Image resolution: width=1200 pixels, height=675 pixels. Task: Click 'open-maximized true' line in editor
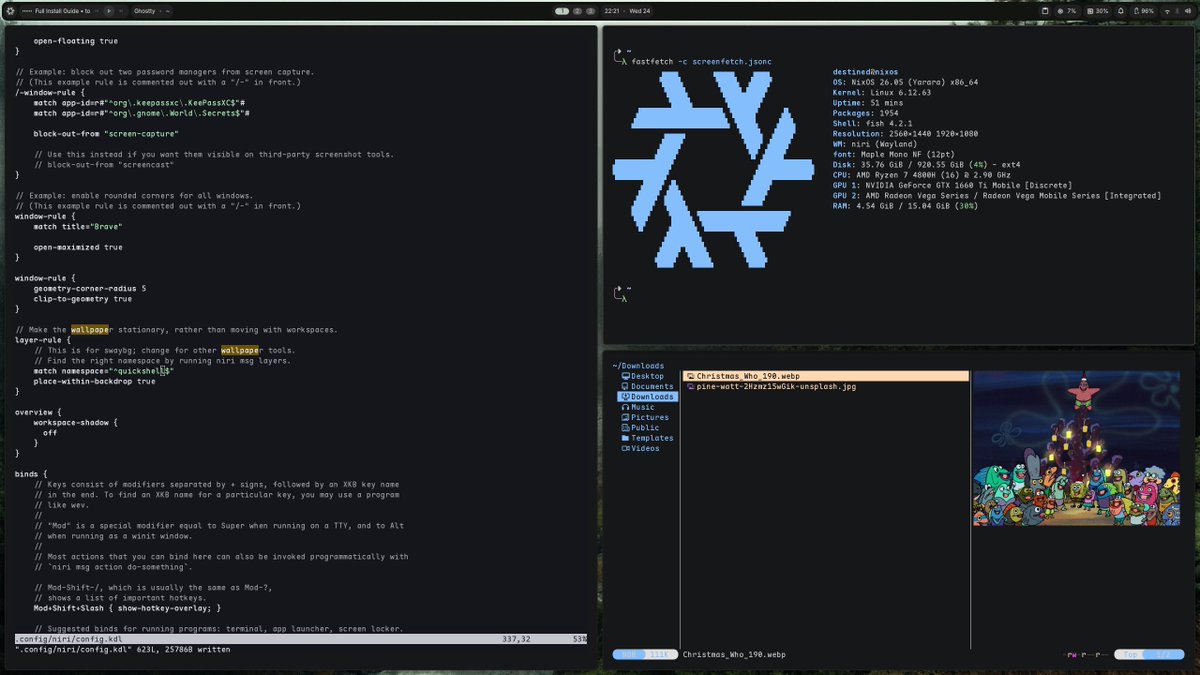pos(78,247)
